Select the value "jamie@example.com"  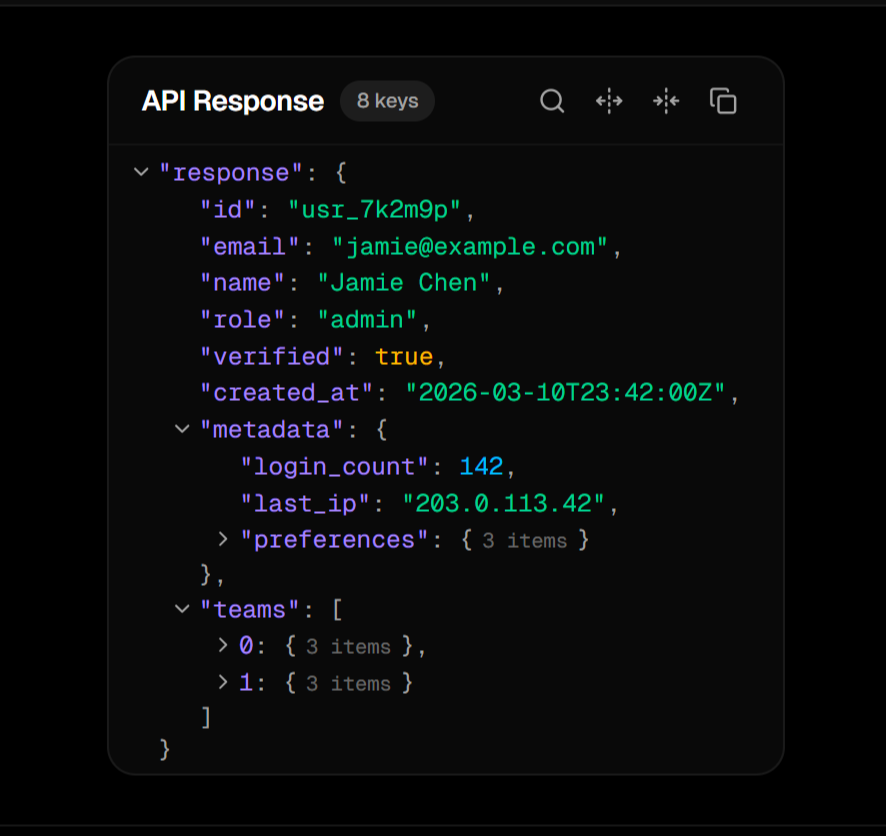click(470, 247)
